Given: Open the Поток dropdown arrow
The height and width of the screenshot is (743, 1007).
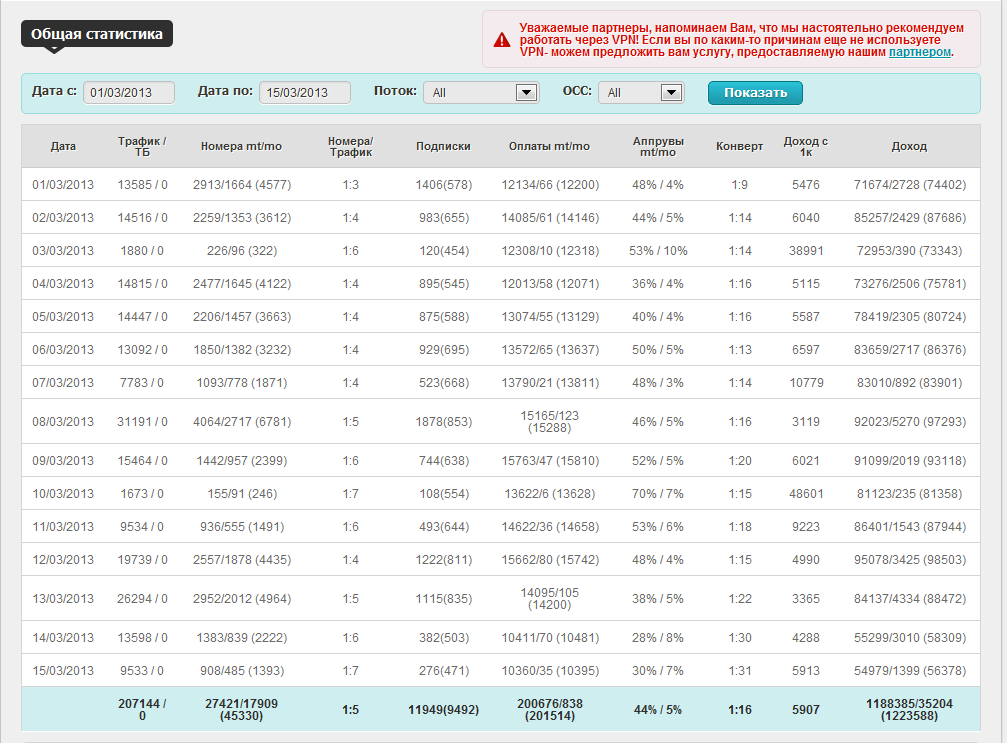Looking at the screenshot, I should tap(526, 92).
